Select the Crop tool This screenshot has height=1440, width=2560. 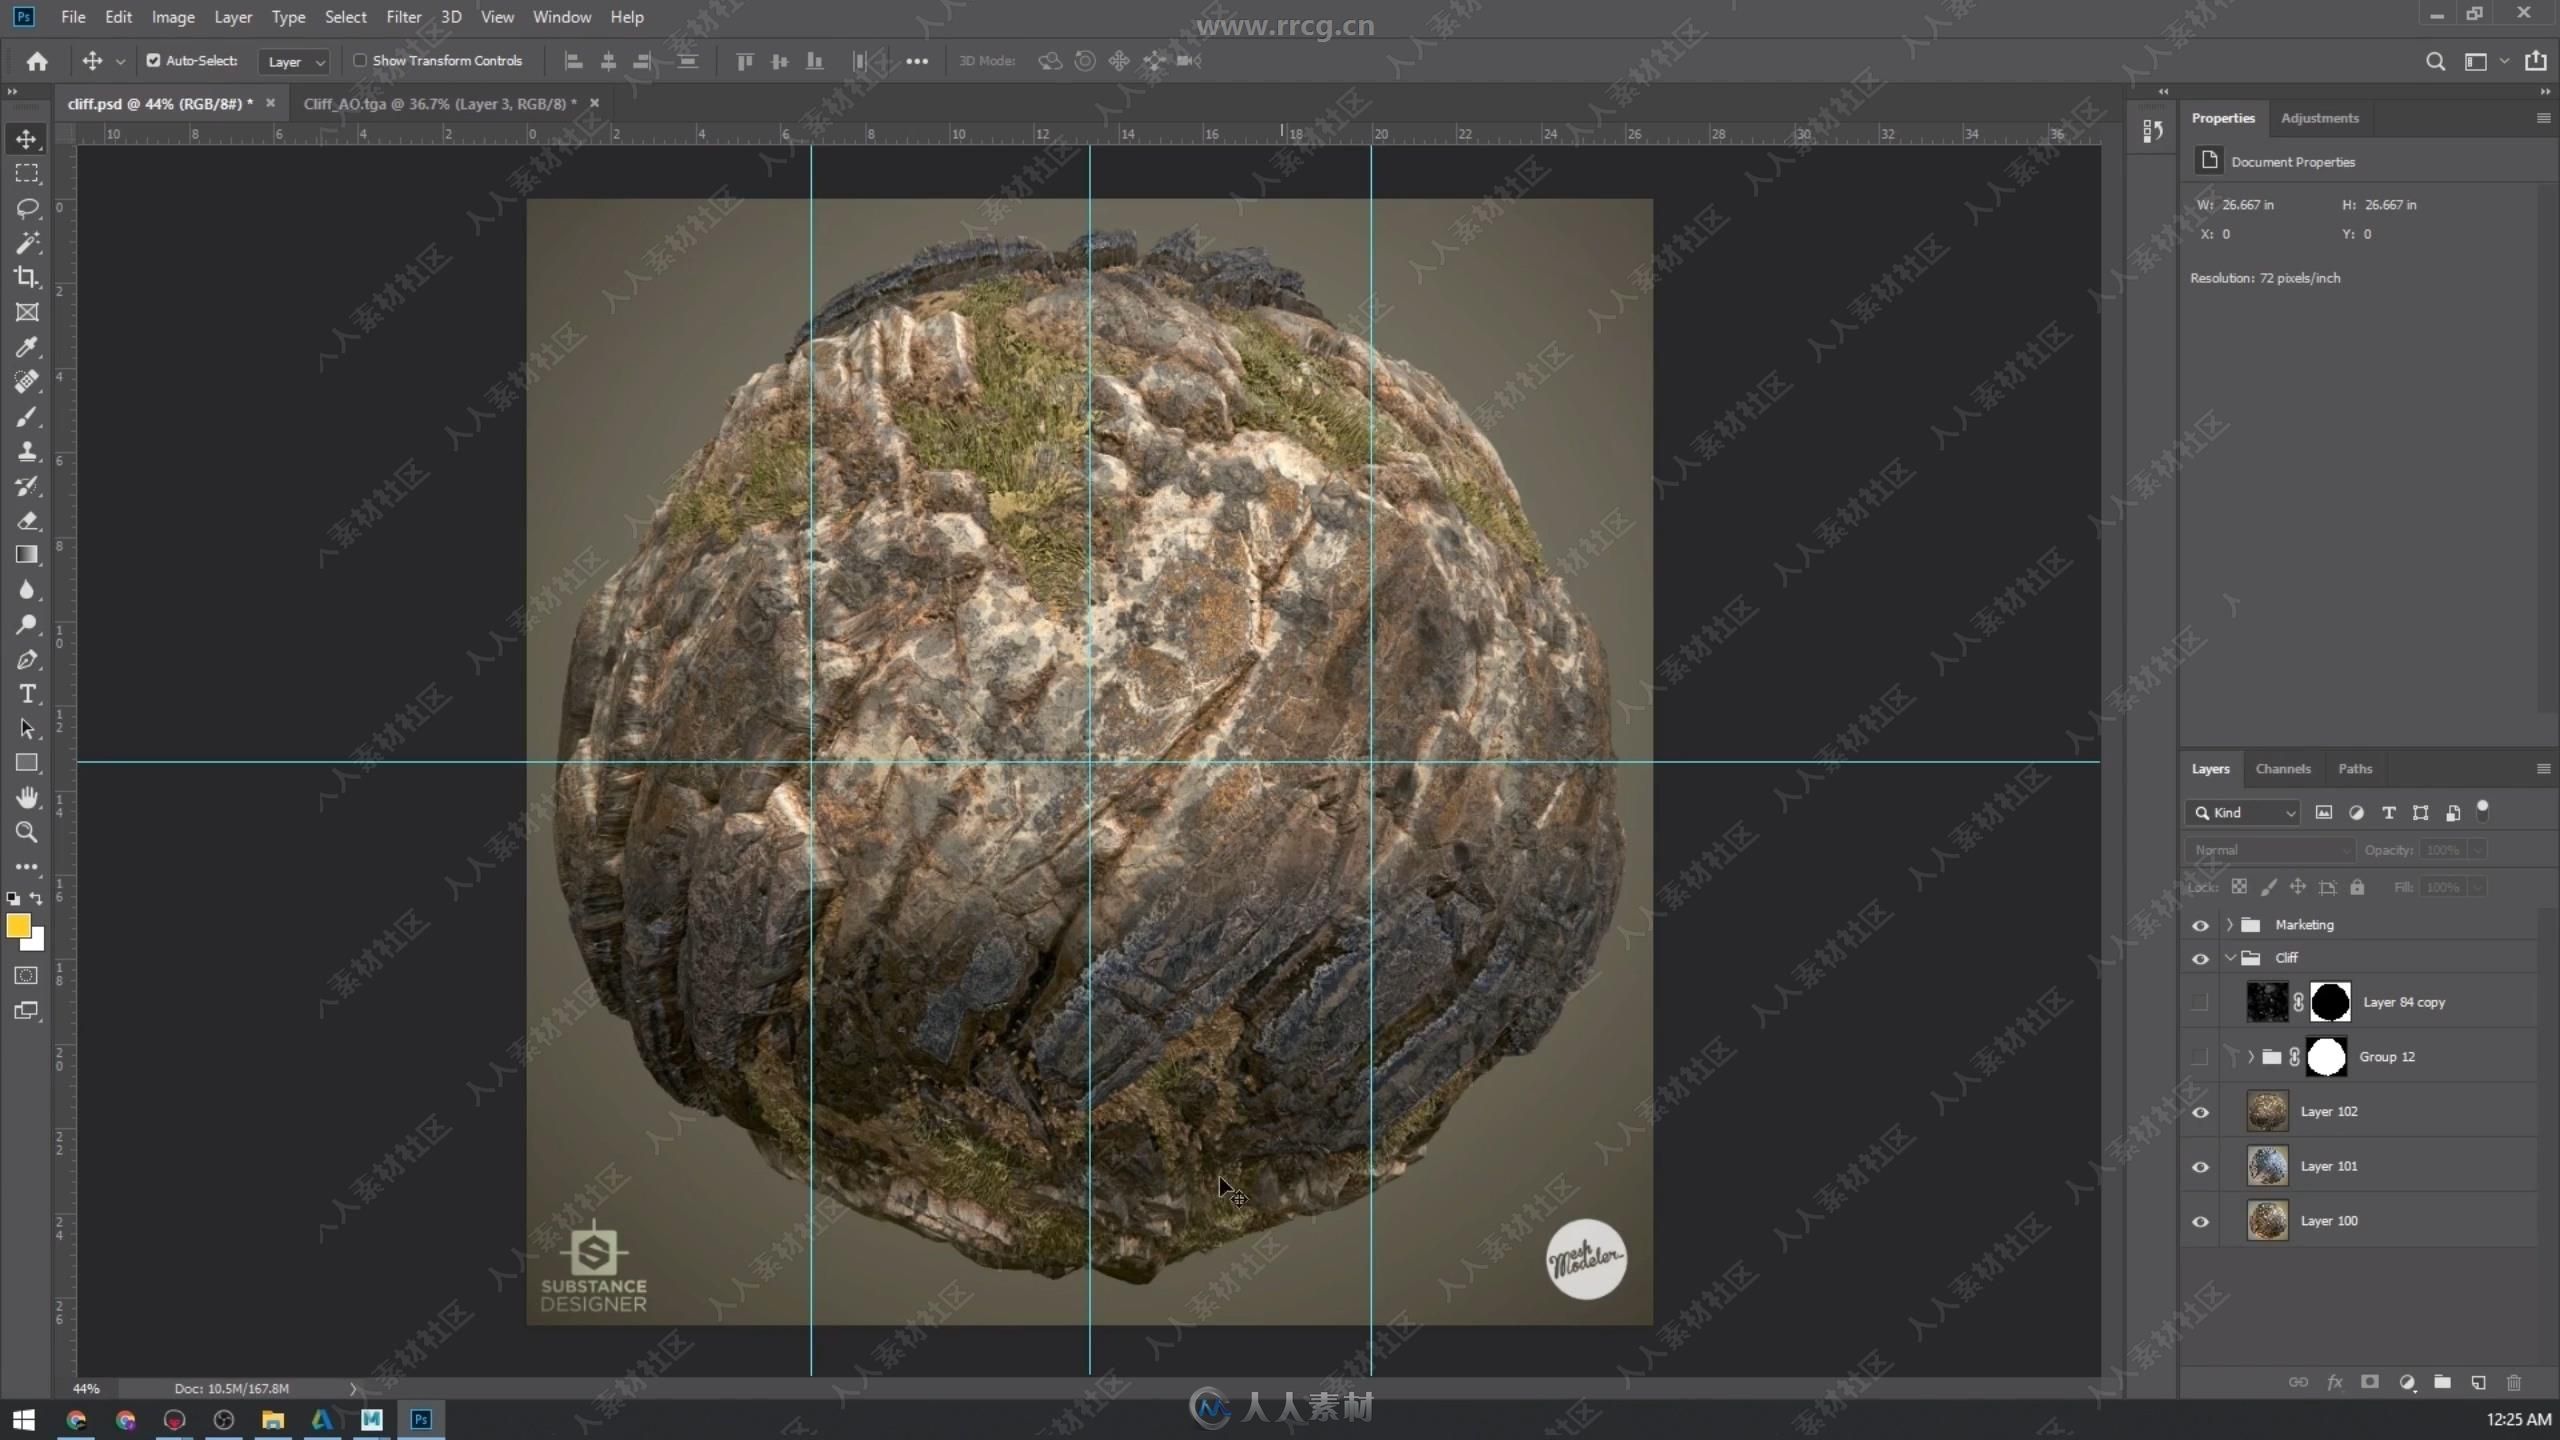coord(26,276)
